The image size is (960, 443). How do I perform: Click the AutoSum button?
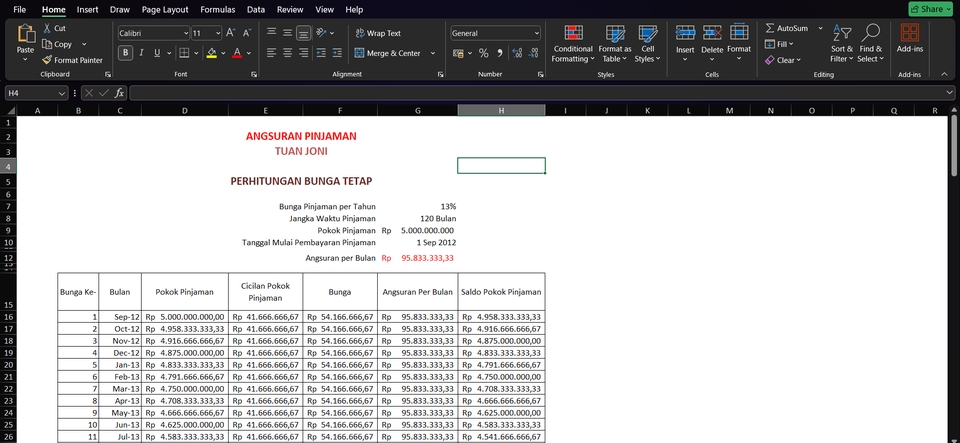(788, 28)
